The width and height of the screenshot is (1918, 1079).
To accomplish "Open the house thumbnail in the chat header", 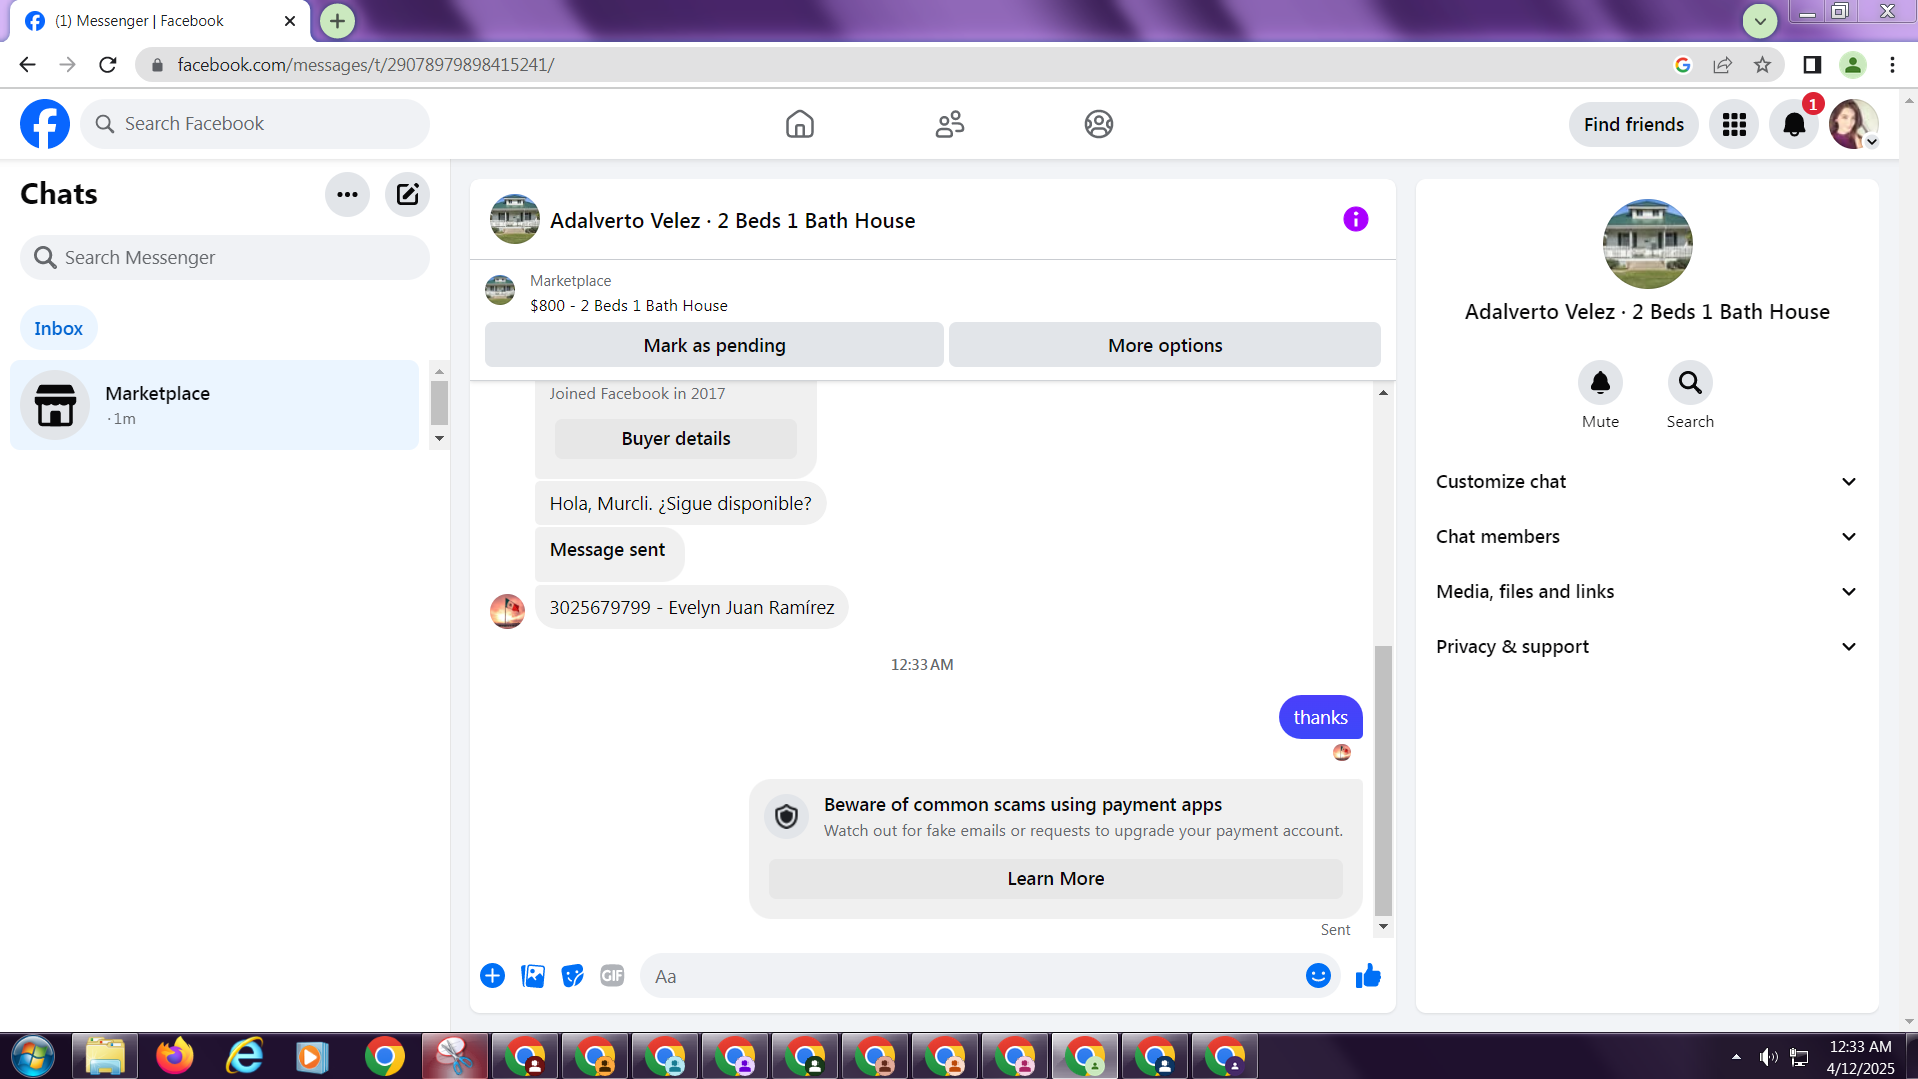I will coord(515,220).
